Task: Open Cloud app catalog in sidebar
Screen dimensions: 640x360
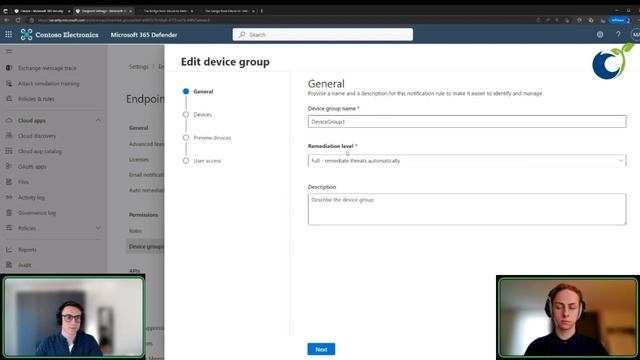Action: tap(40, 151)
